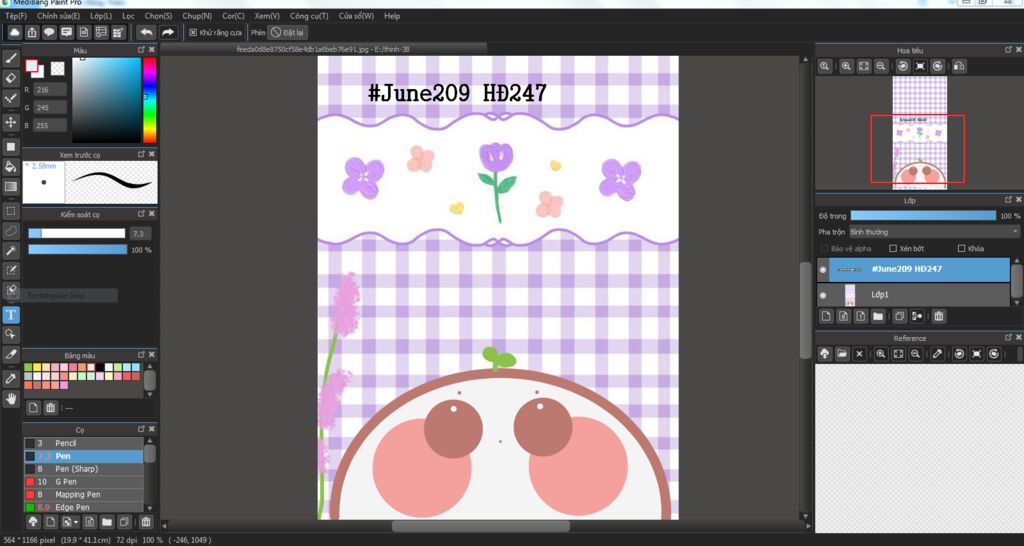Select the Lasso selection tool
Viewport: 1024px width, 546px height.
[10, 231]
